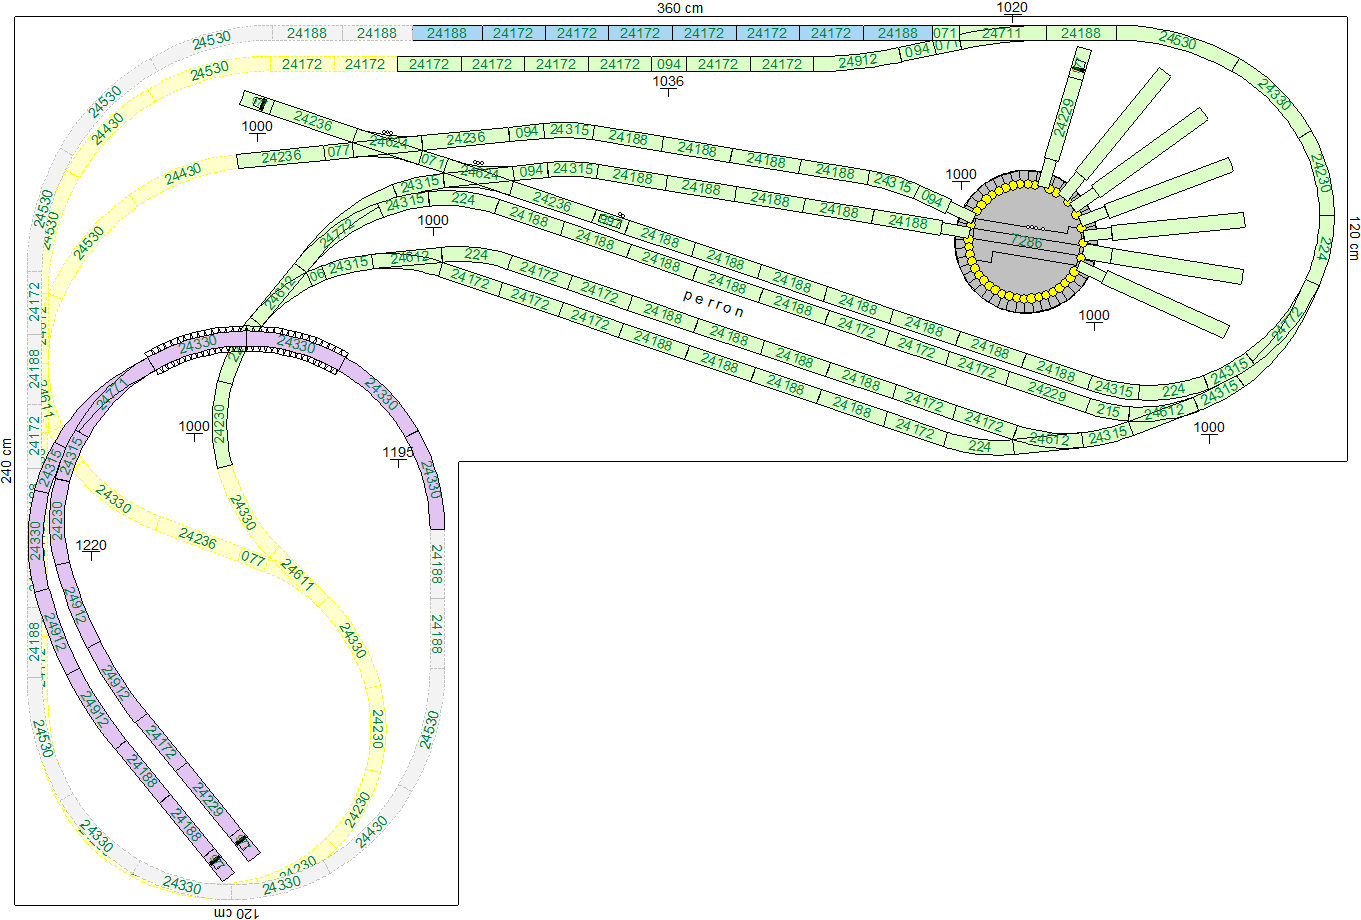Click the green 24530 curved track
The height and width of the screenshot is (920, 1361).
pyautogui.click(x=1177, y=40)
